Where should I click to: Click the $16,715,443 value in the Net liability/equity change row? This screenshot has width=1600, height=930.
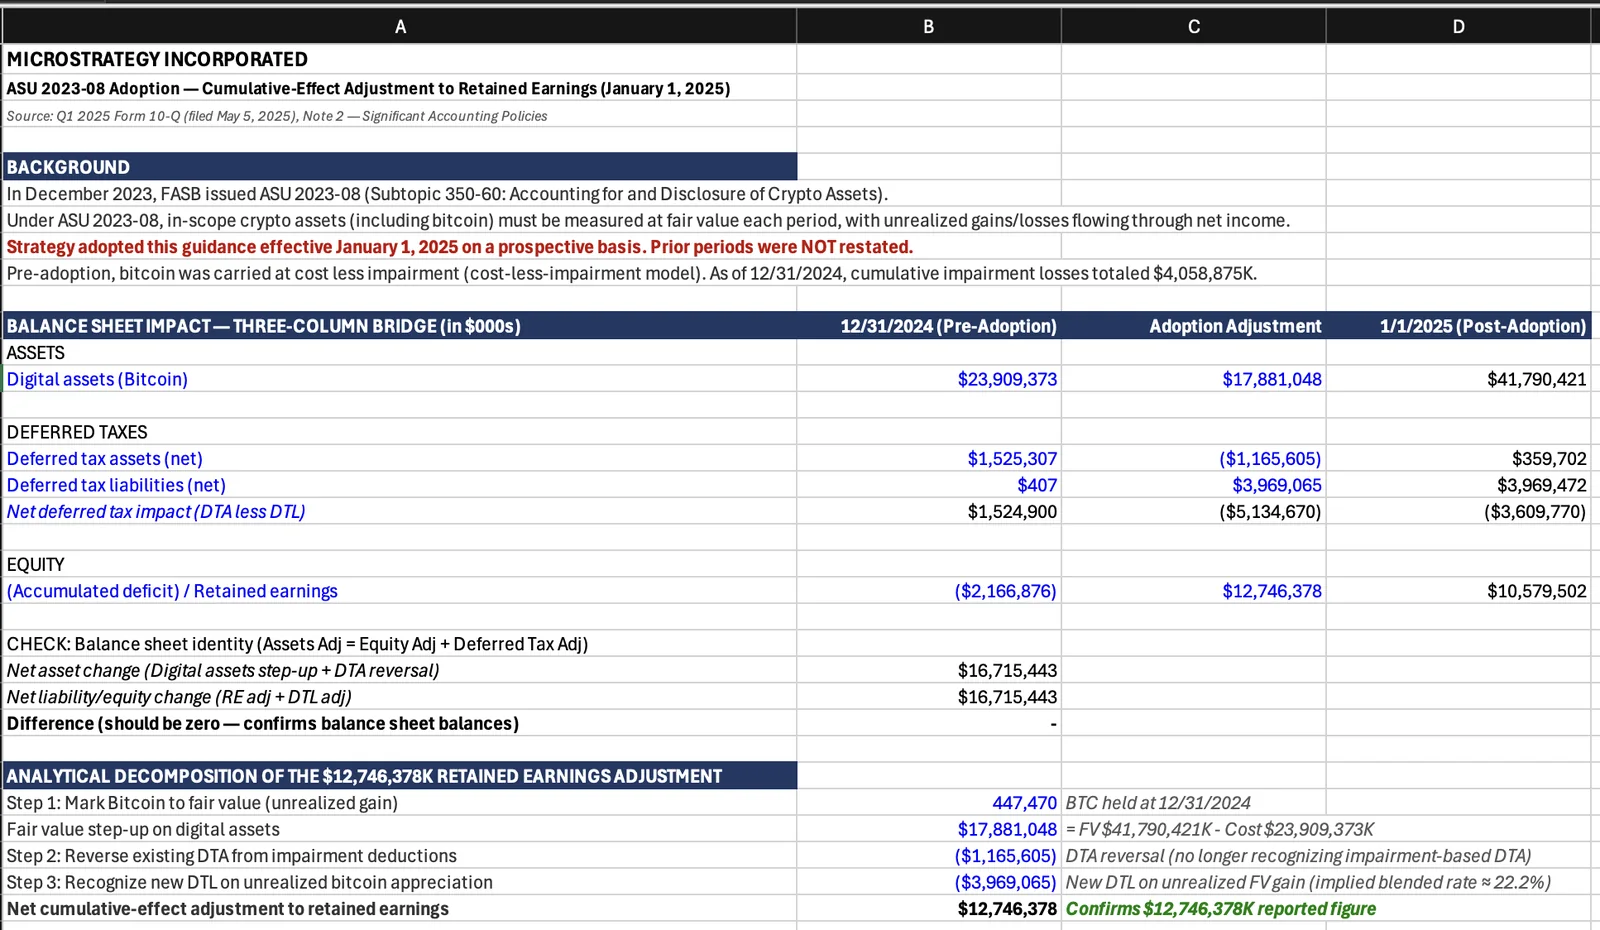coord(929,697)
